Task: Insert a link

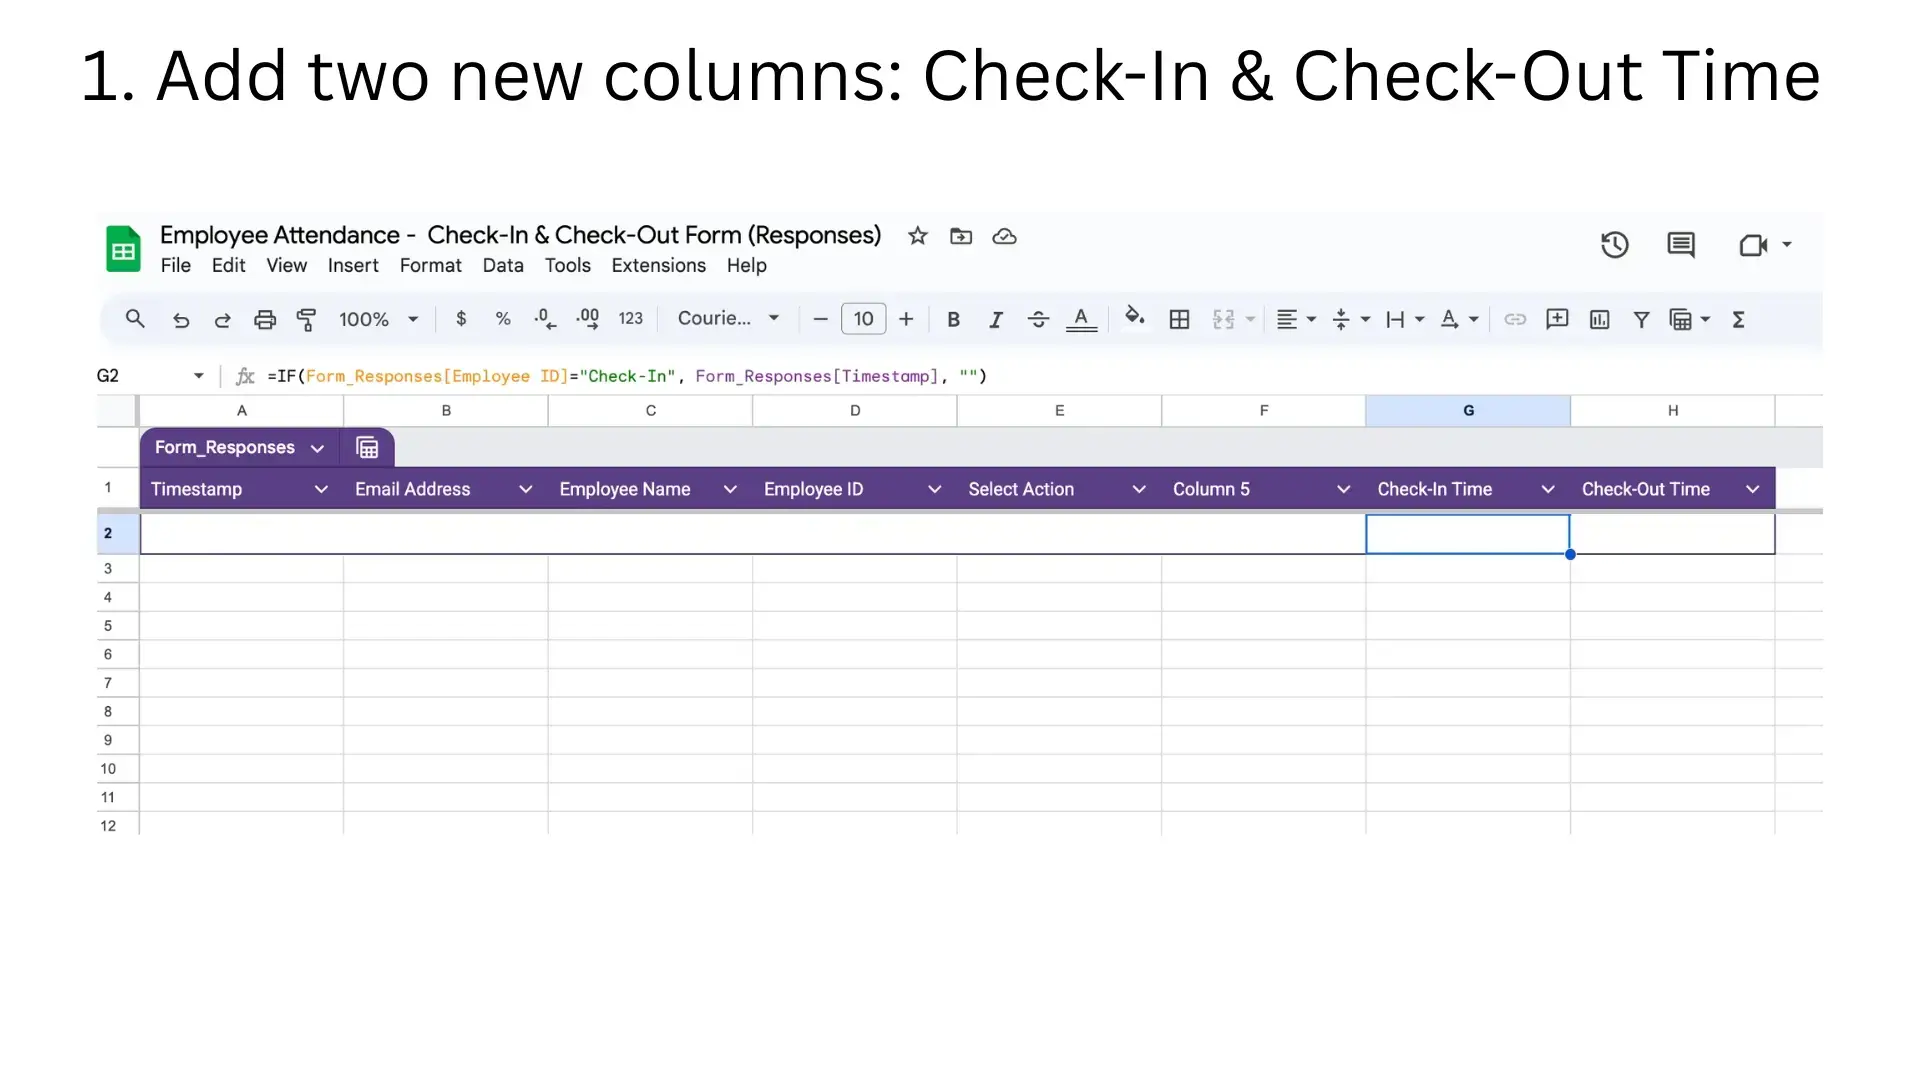Action: click(1515, 319)
